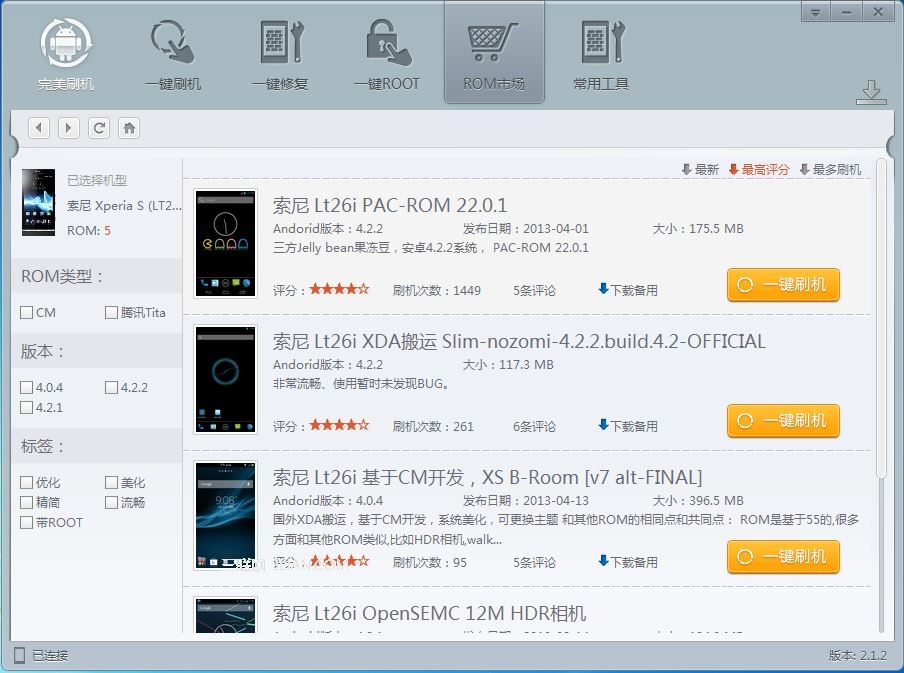This screenshot has height=673, width=904.
Task: Flash Slim-nozomi with 一键刷机 button
Action: pyautogui.click(x=783, y=421)
